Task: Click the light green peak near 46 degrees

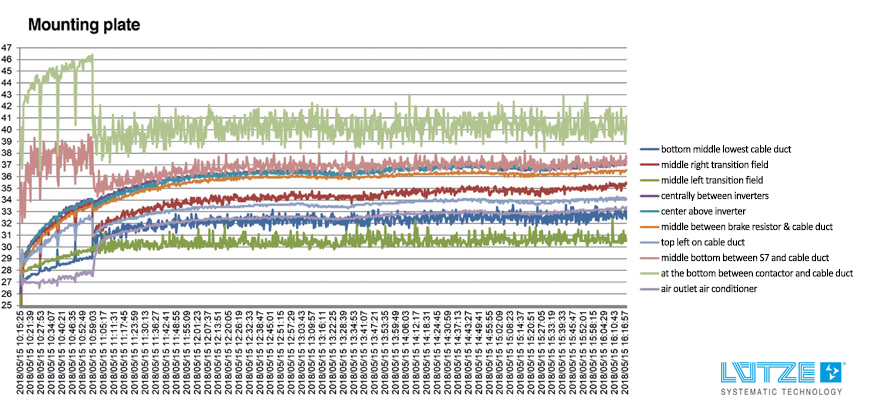Action: [90, 57]
